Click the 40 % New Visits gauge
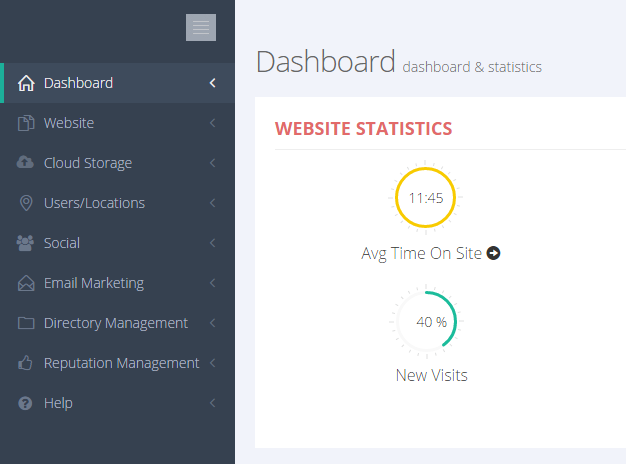The image size is (626, 464). pos(426,321)
